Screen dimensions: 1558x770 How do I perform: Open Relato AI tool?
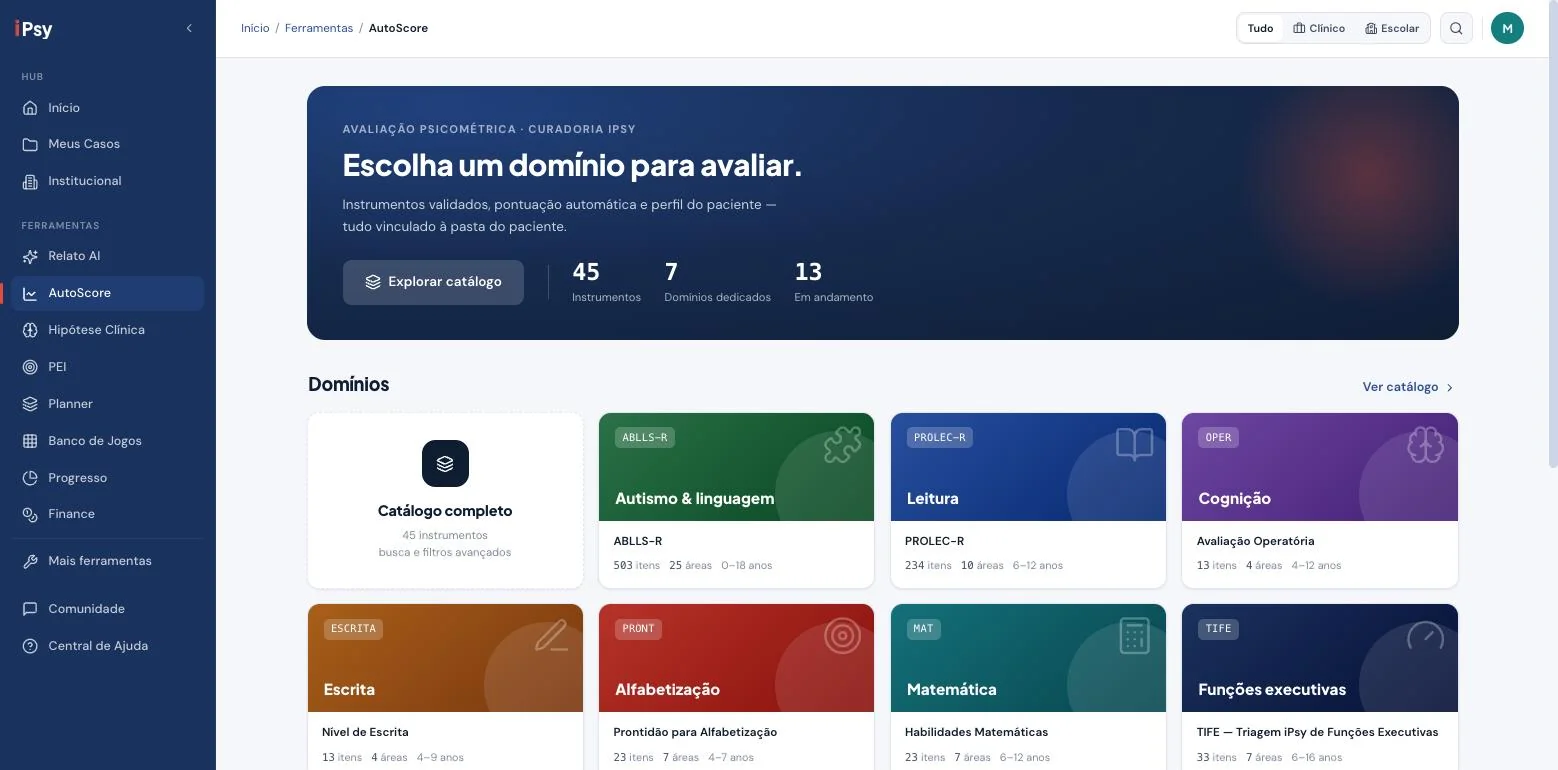[108, 256]
